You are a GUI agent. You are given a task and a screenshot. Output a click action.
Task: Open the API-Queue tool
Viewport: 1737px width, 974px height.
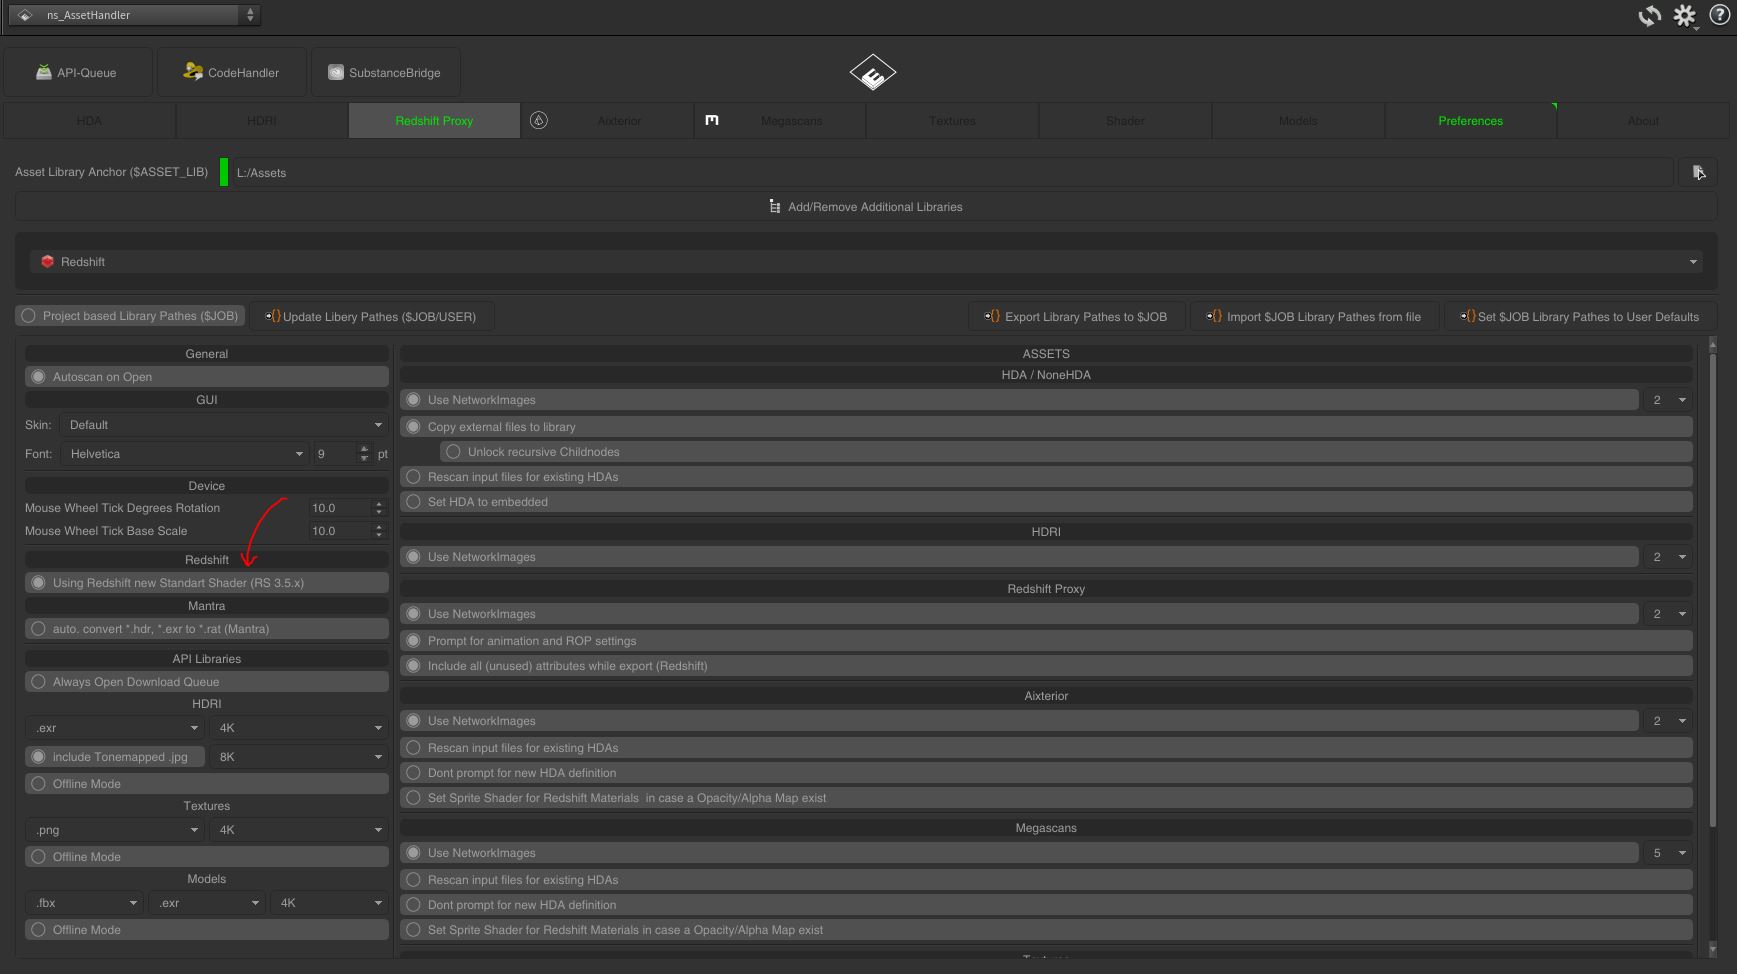tap(78, 73)
